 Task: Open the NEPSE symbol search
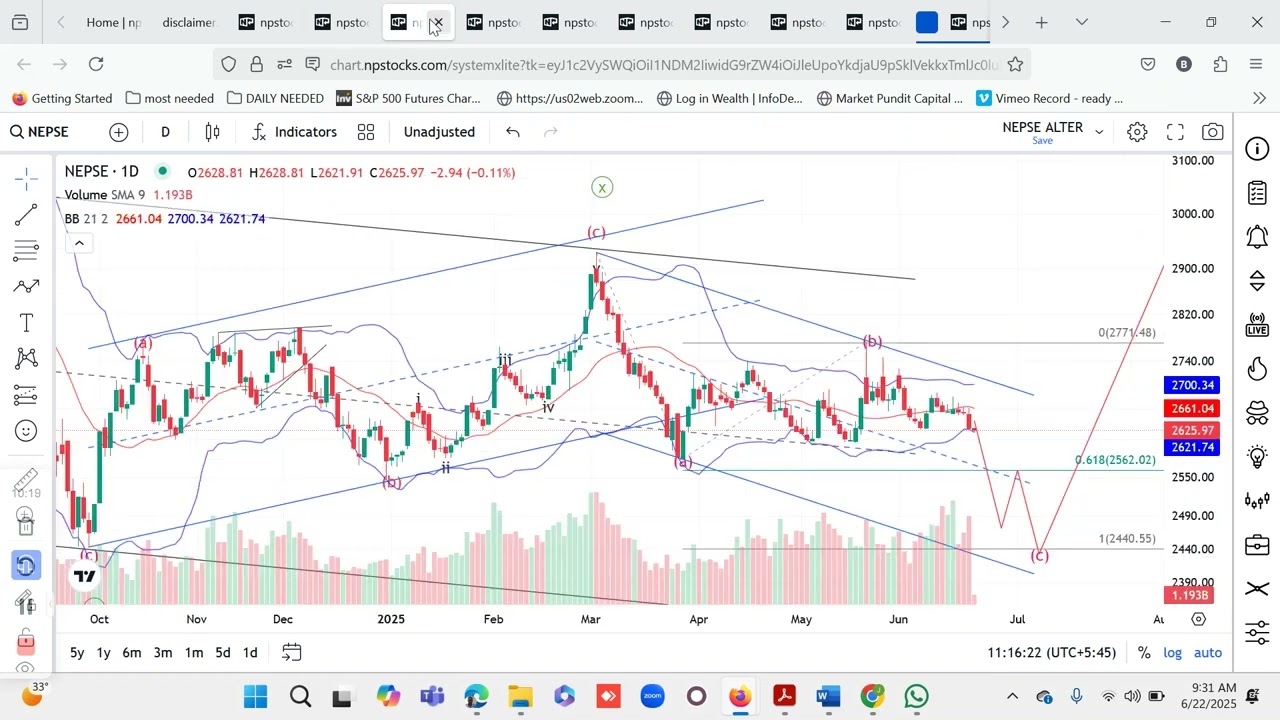coord(40,132)
